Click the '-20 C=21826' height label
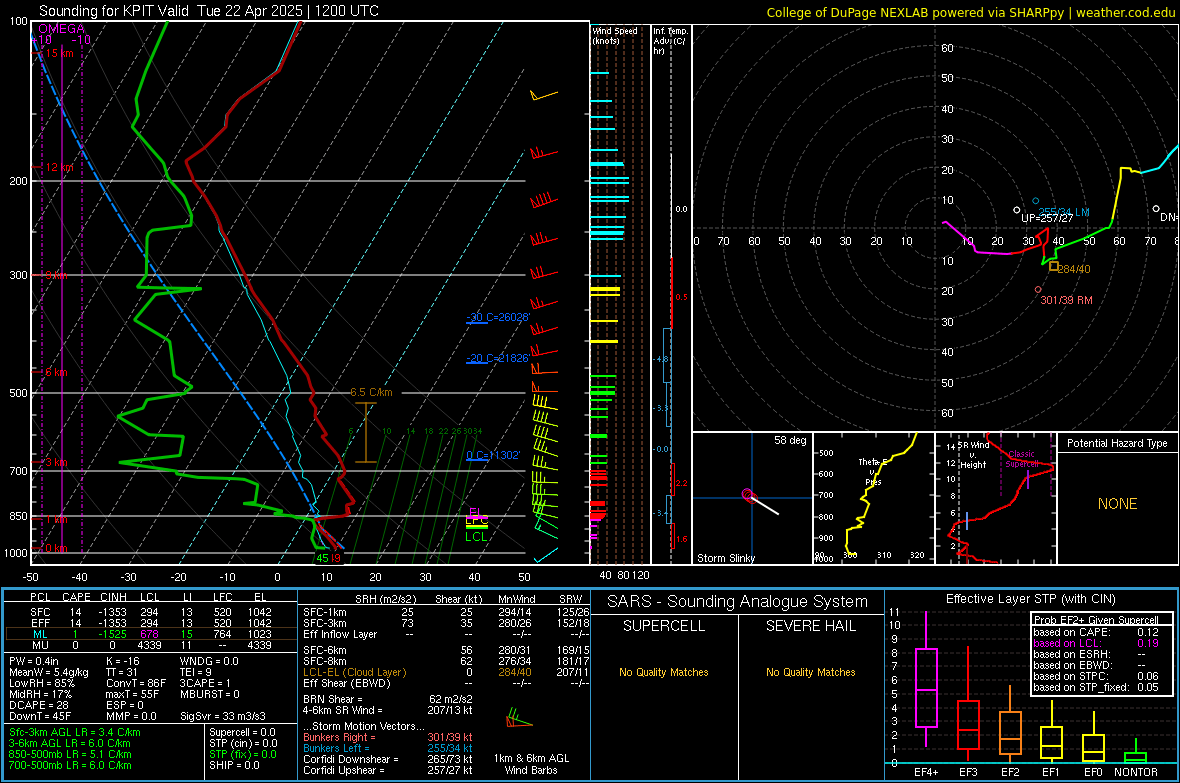Screen dimensions: 1180x783 tap(498, 358)
